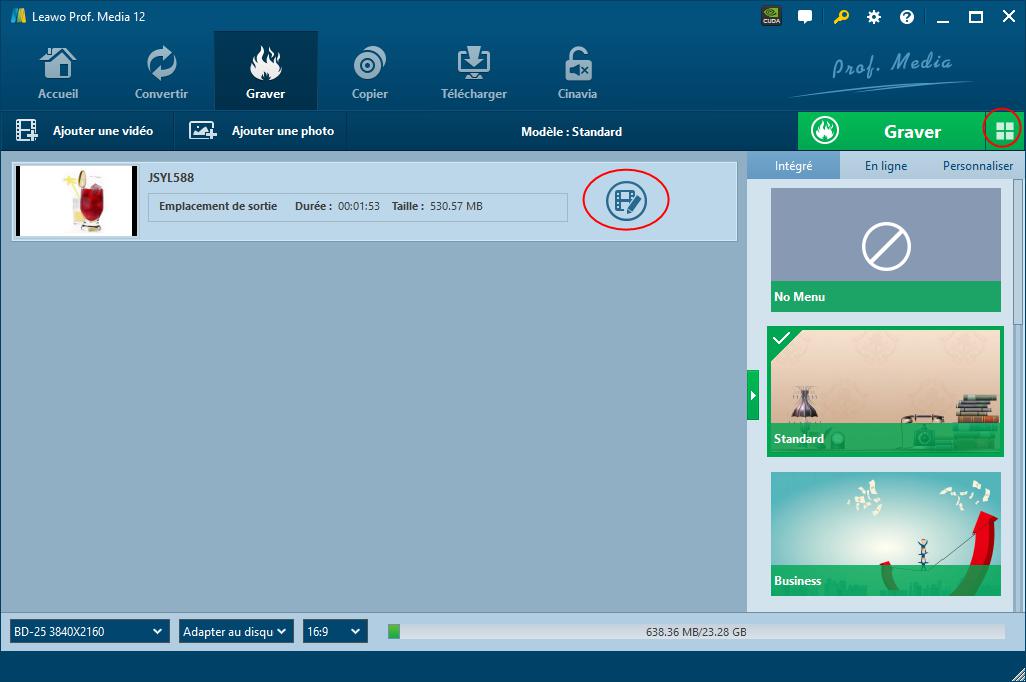Screen dimensions: 1026x682
Task: Select the Graver burn module
Action: (x=266, y=72)
